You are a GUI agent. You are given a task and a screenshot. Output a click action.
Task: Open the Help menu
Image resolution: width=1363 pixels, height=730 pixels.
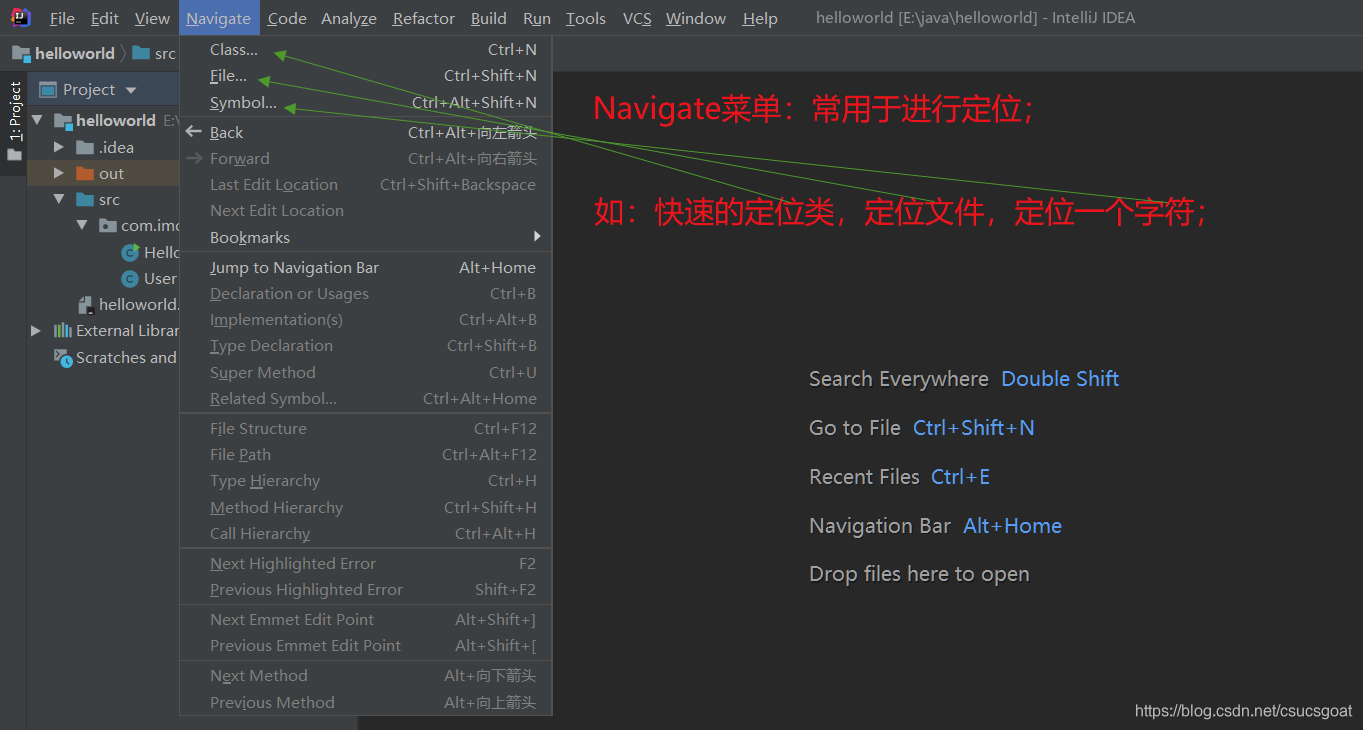tap(760, 18)
